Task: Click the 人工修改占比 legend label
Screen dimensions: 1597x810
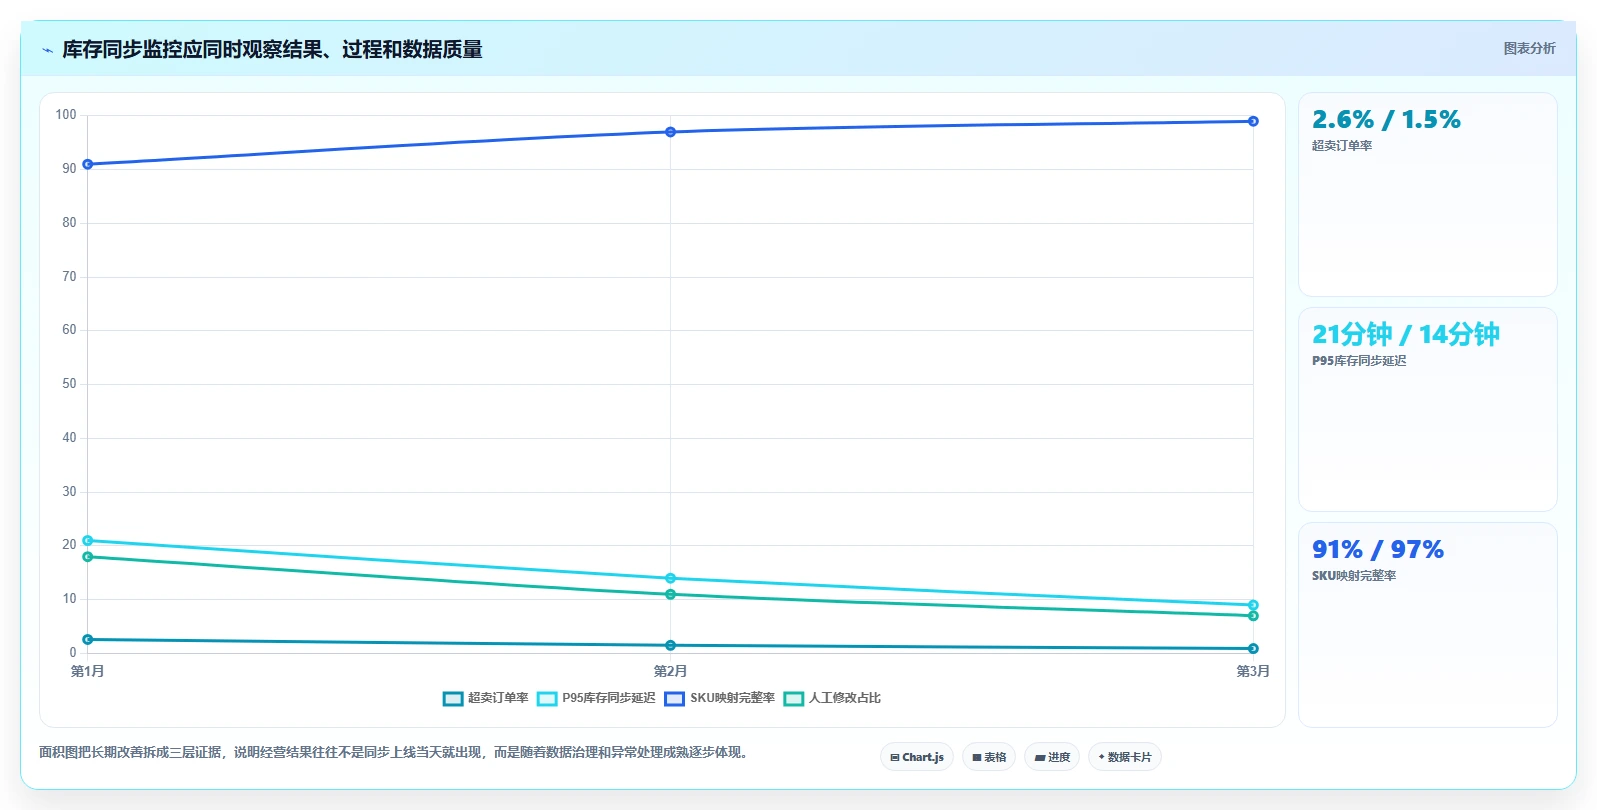Action: click(x=845, y=698)
